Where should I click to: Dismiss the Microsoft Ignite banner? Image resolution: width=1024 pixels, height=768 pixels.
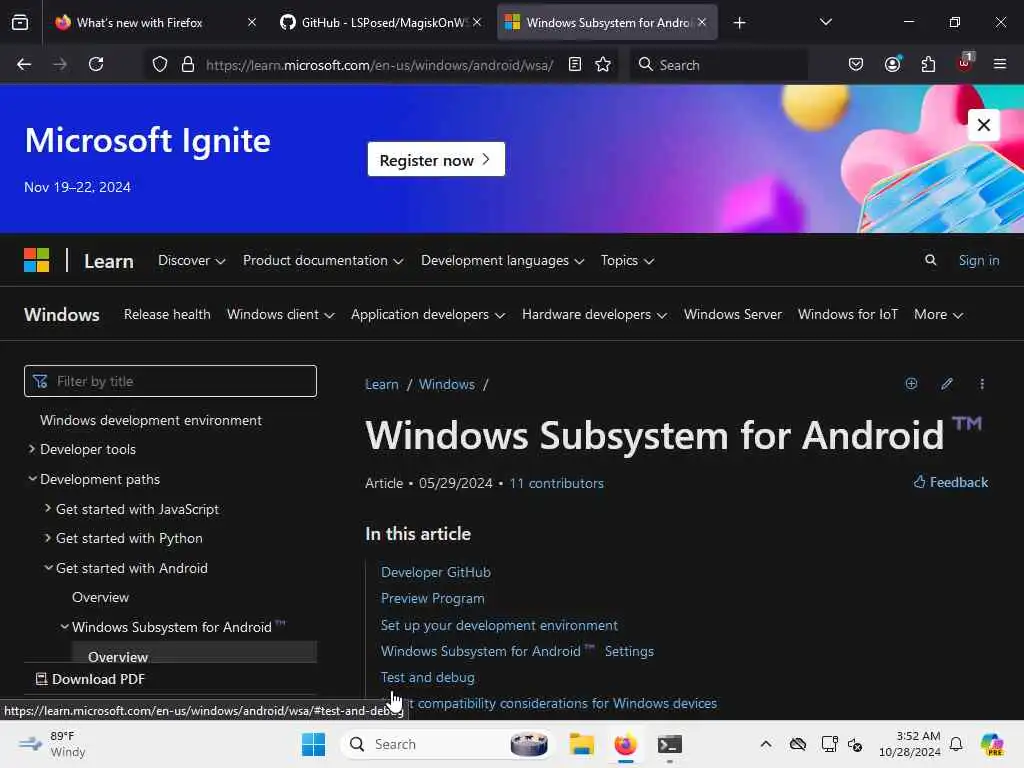point(984,125)
